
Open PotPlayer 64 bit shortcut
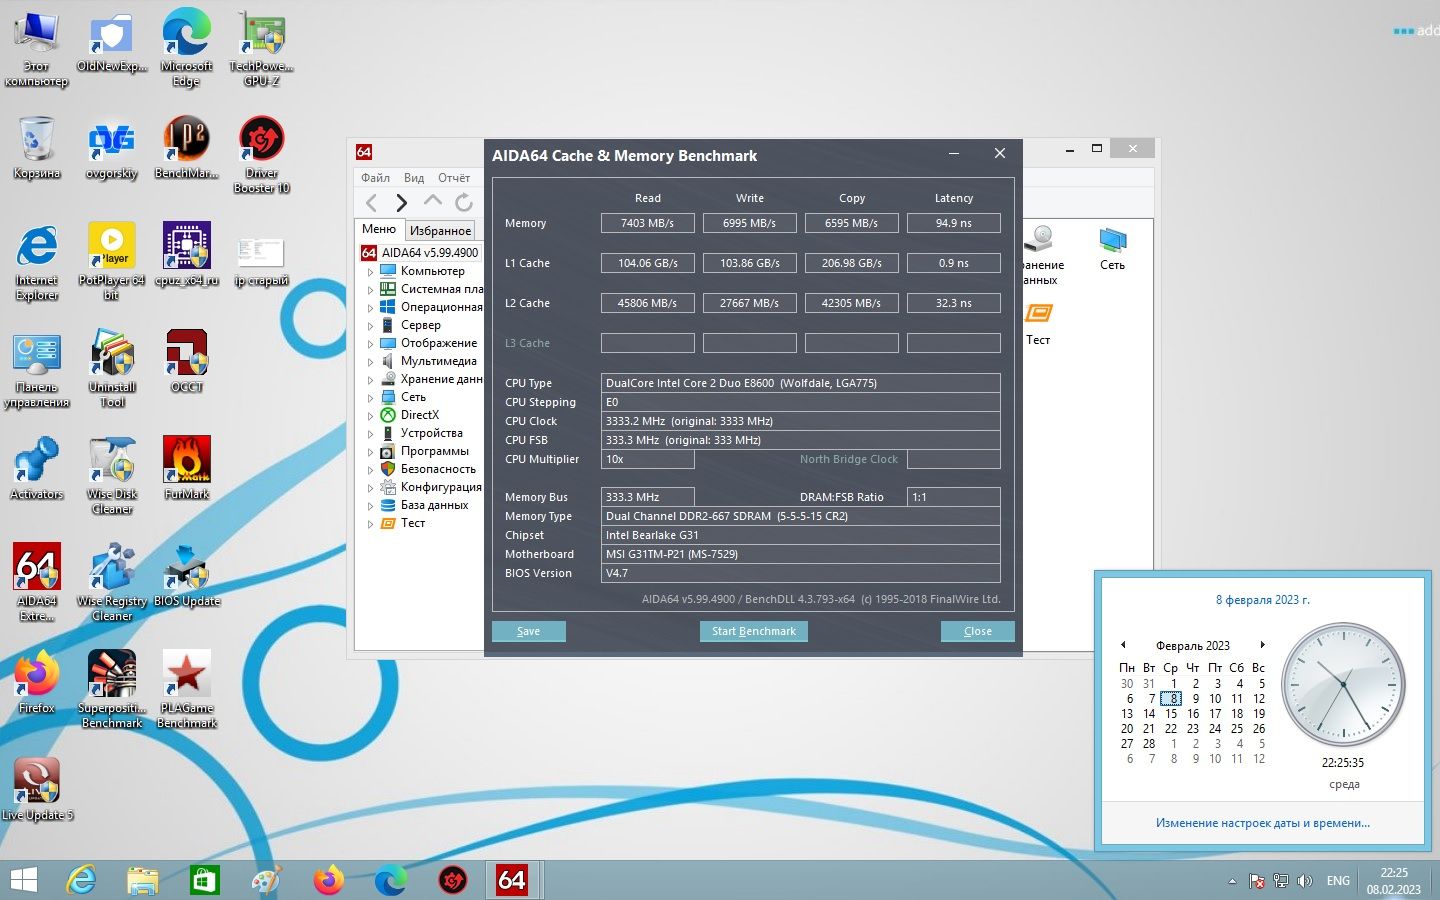tap(112, 260)
